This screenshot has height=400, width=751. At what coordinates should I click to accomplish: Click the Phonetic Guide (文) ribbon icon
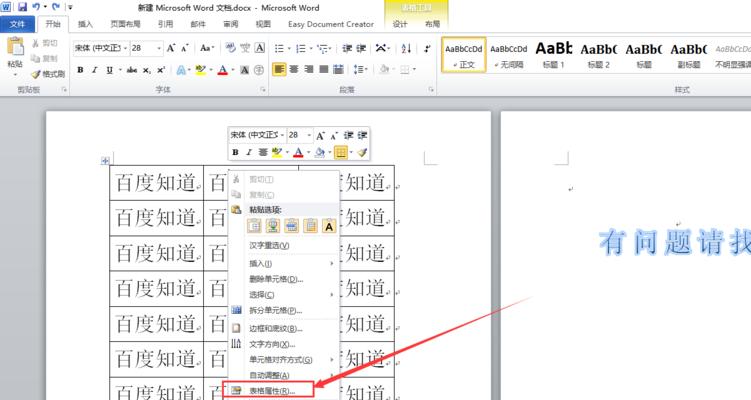245,48
